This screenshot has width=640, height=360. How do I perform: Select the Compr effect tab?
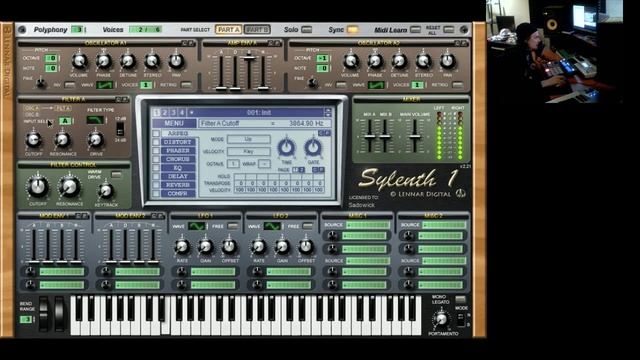pyautogui.click(x=178, y=193)
